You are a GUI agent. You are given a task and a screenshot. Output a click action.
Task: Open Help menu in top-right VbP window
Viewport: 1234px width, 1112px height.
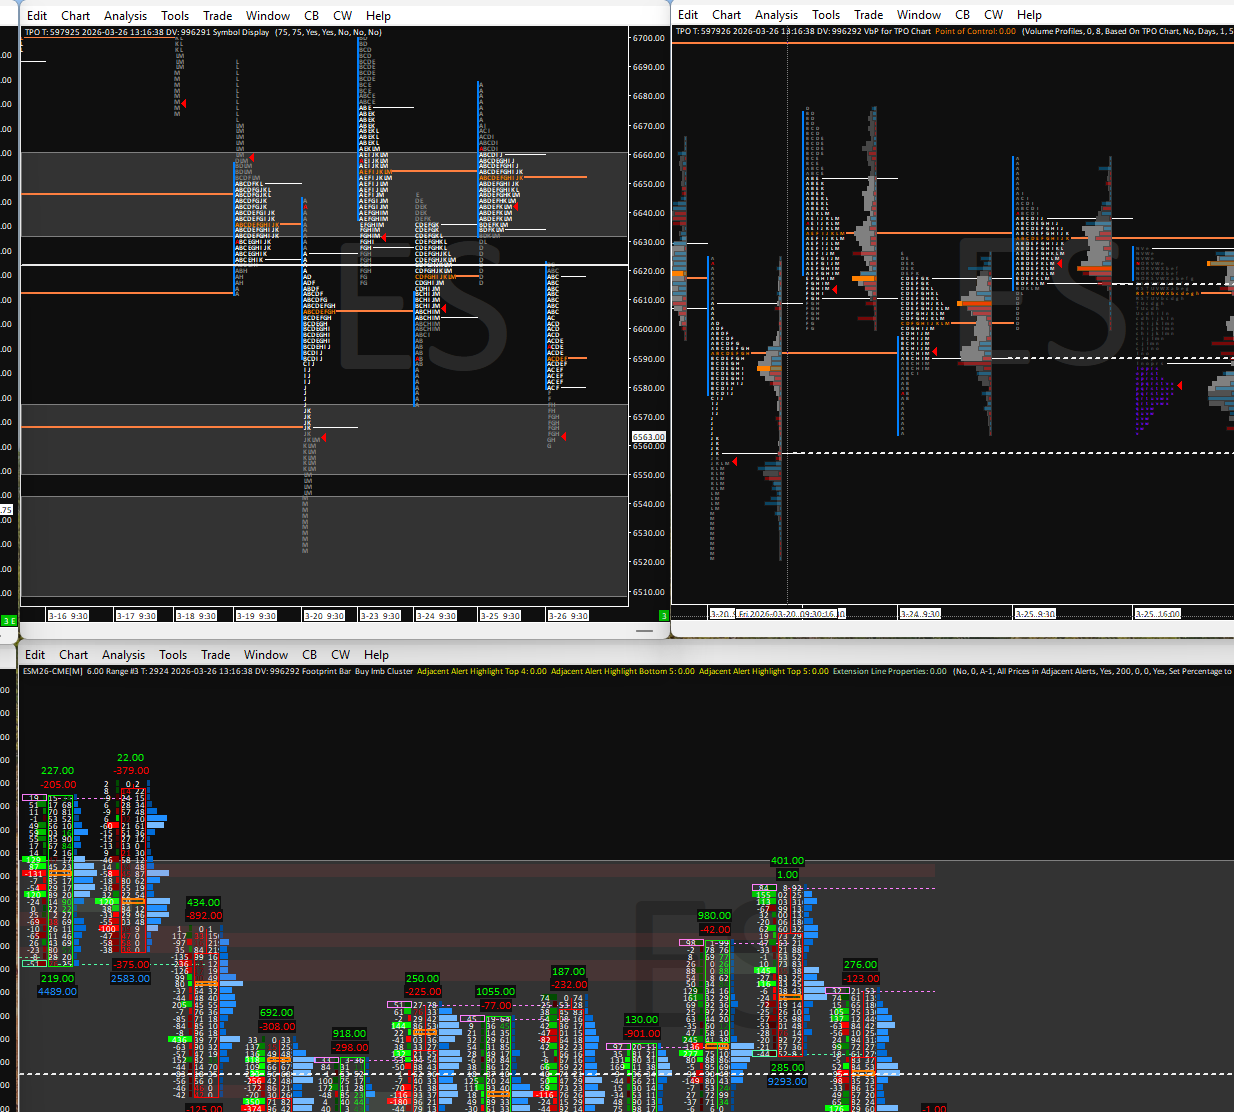click(x=1029, y=14)
